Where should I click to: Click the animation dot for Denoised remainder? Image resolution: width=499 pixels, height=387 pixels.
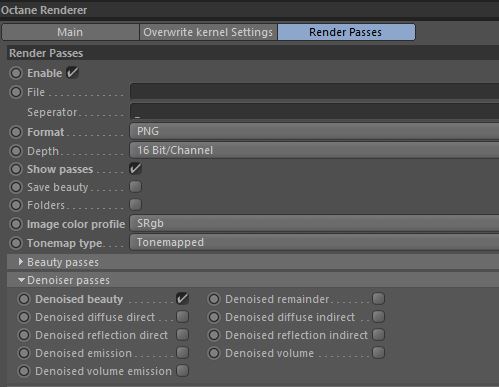[x=214, y=299]
